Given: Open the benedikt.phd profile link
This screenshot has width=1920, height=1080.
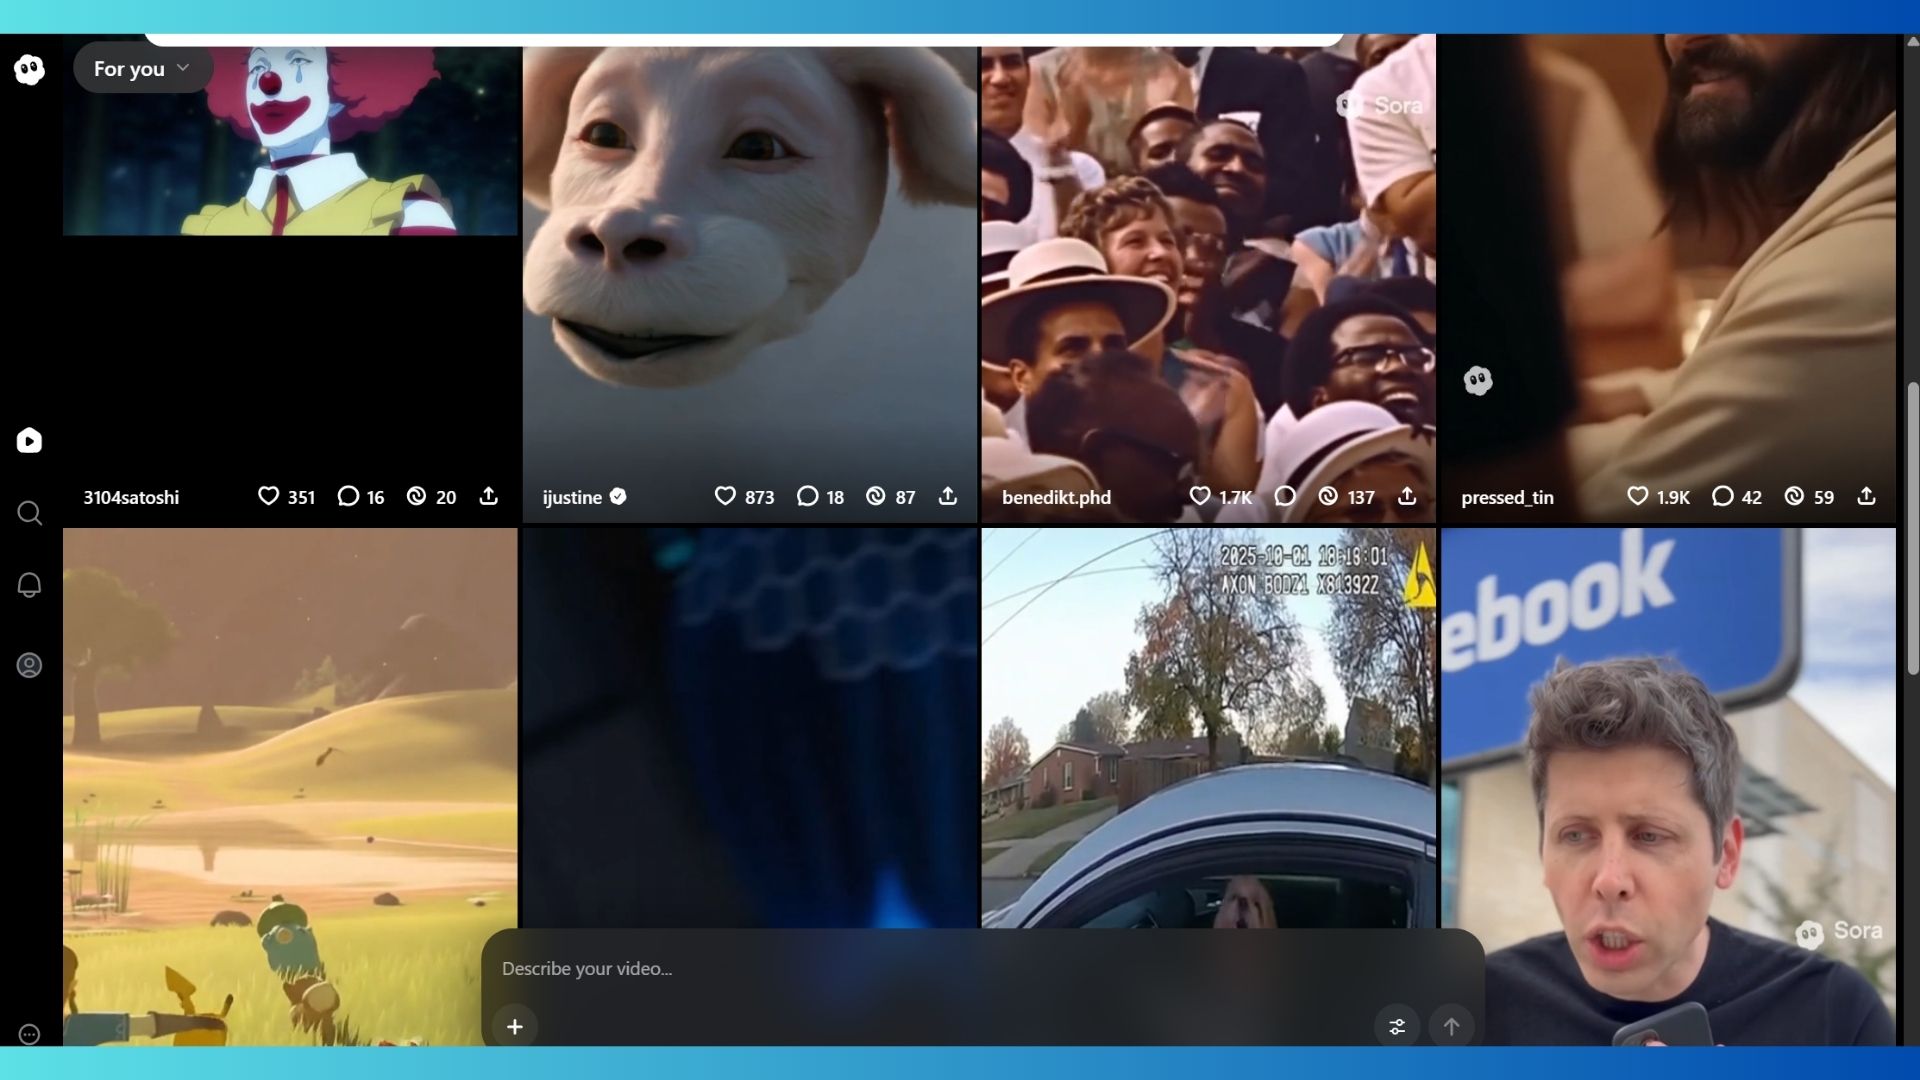Looking at the screenshot, I should tap(1056, 497).
